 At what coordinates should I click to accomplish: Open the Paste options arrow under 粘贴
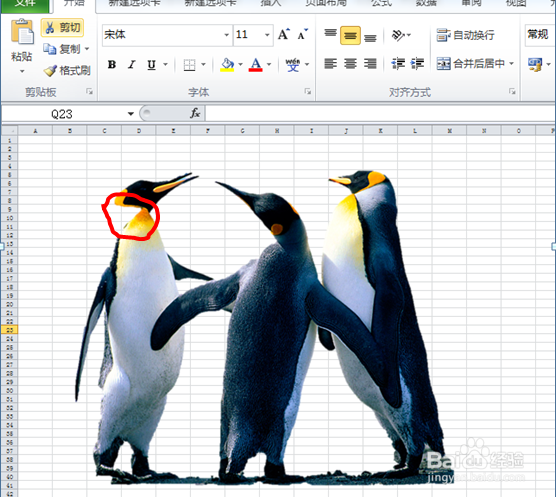tap(22, 71)
